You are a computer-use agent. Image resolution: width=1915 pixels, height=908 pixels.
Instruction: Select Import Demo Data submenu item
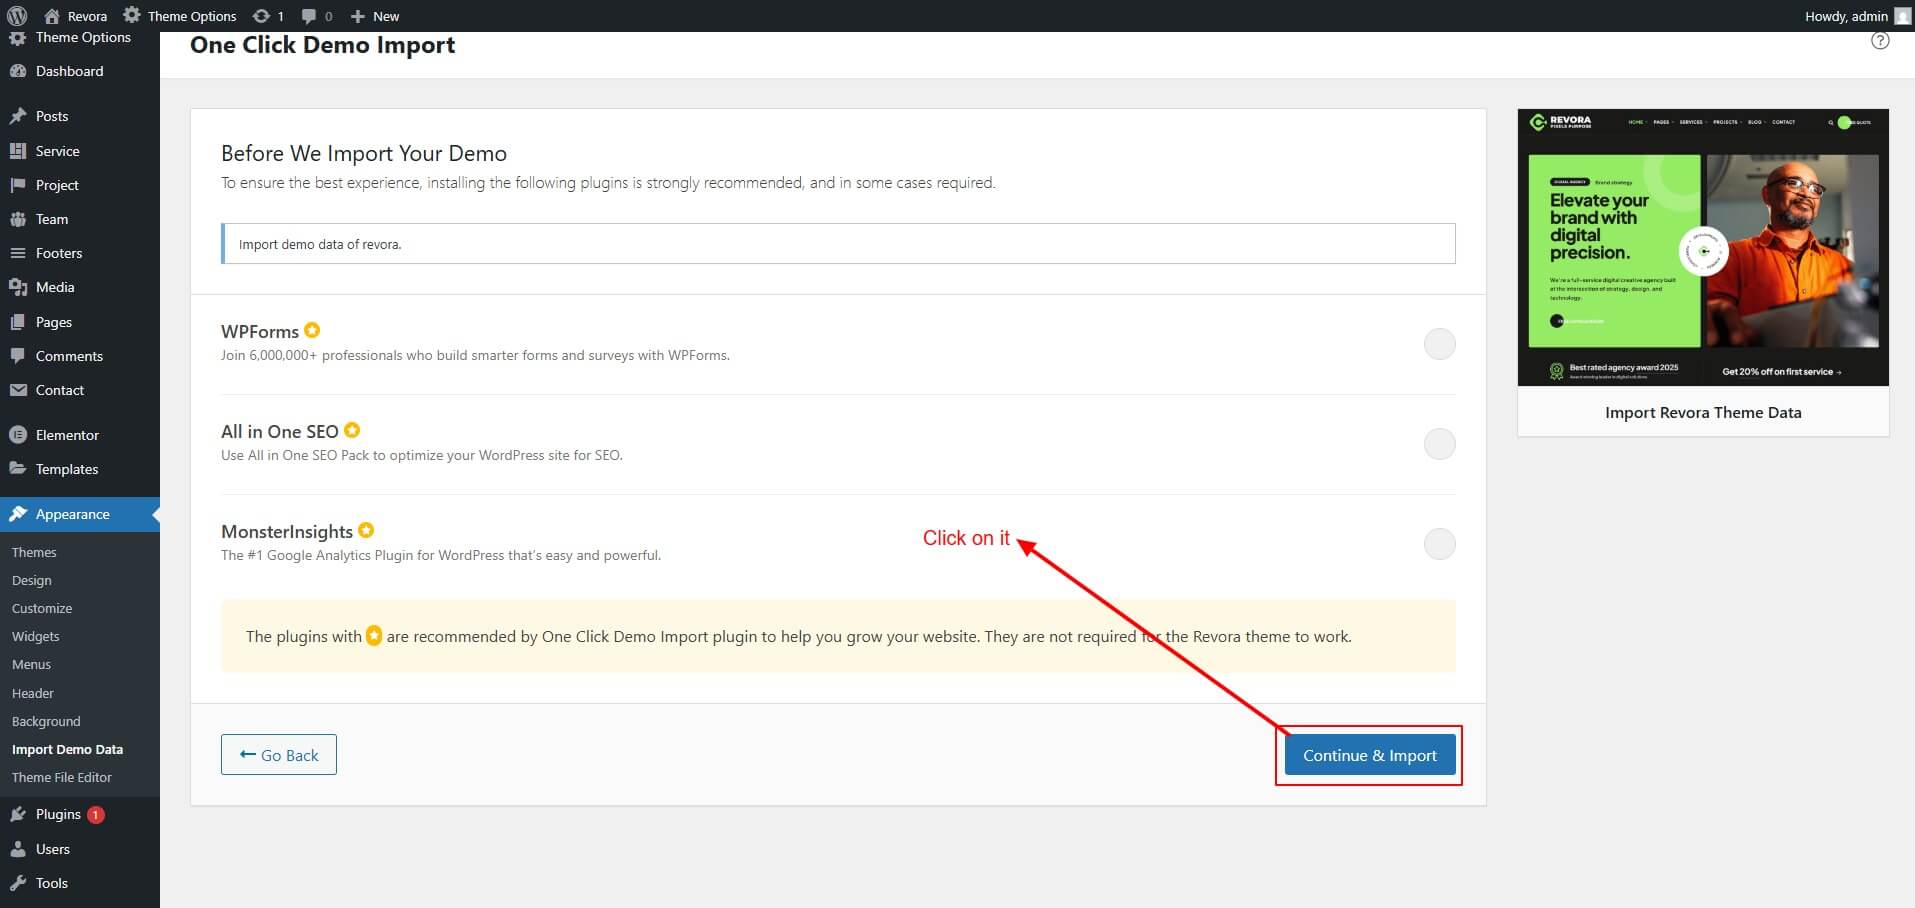coord(67,749)
